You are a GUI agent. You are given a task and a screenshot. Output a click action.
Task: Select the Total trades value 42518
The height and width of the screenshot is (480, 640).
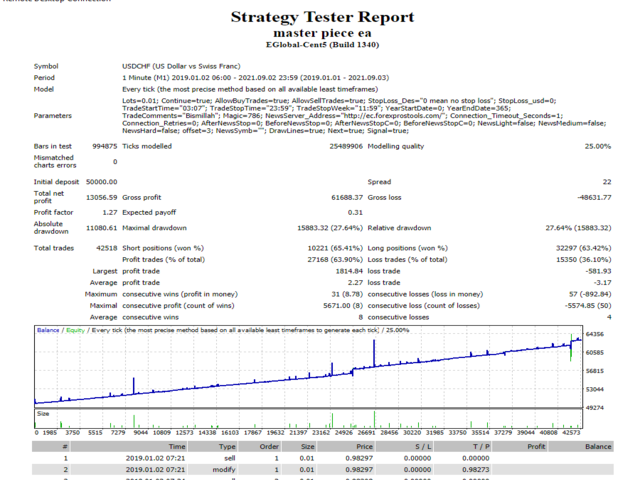(x=107, y=248)
